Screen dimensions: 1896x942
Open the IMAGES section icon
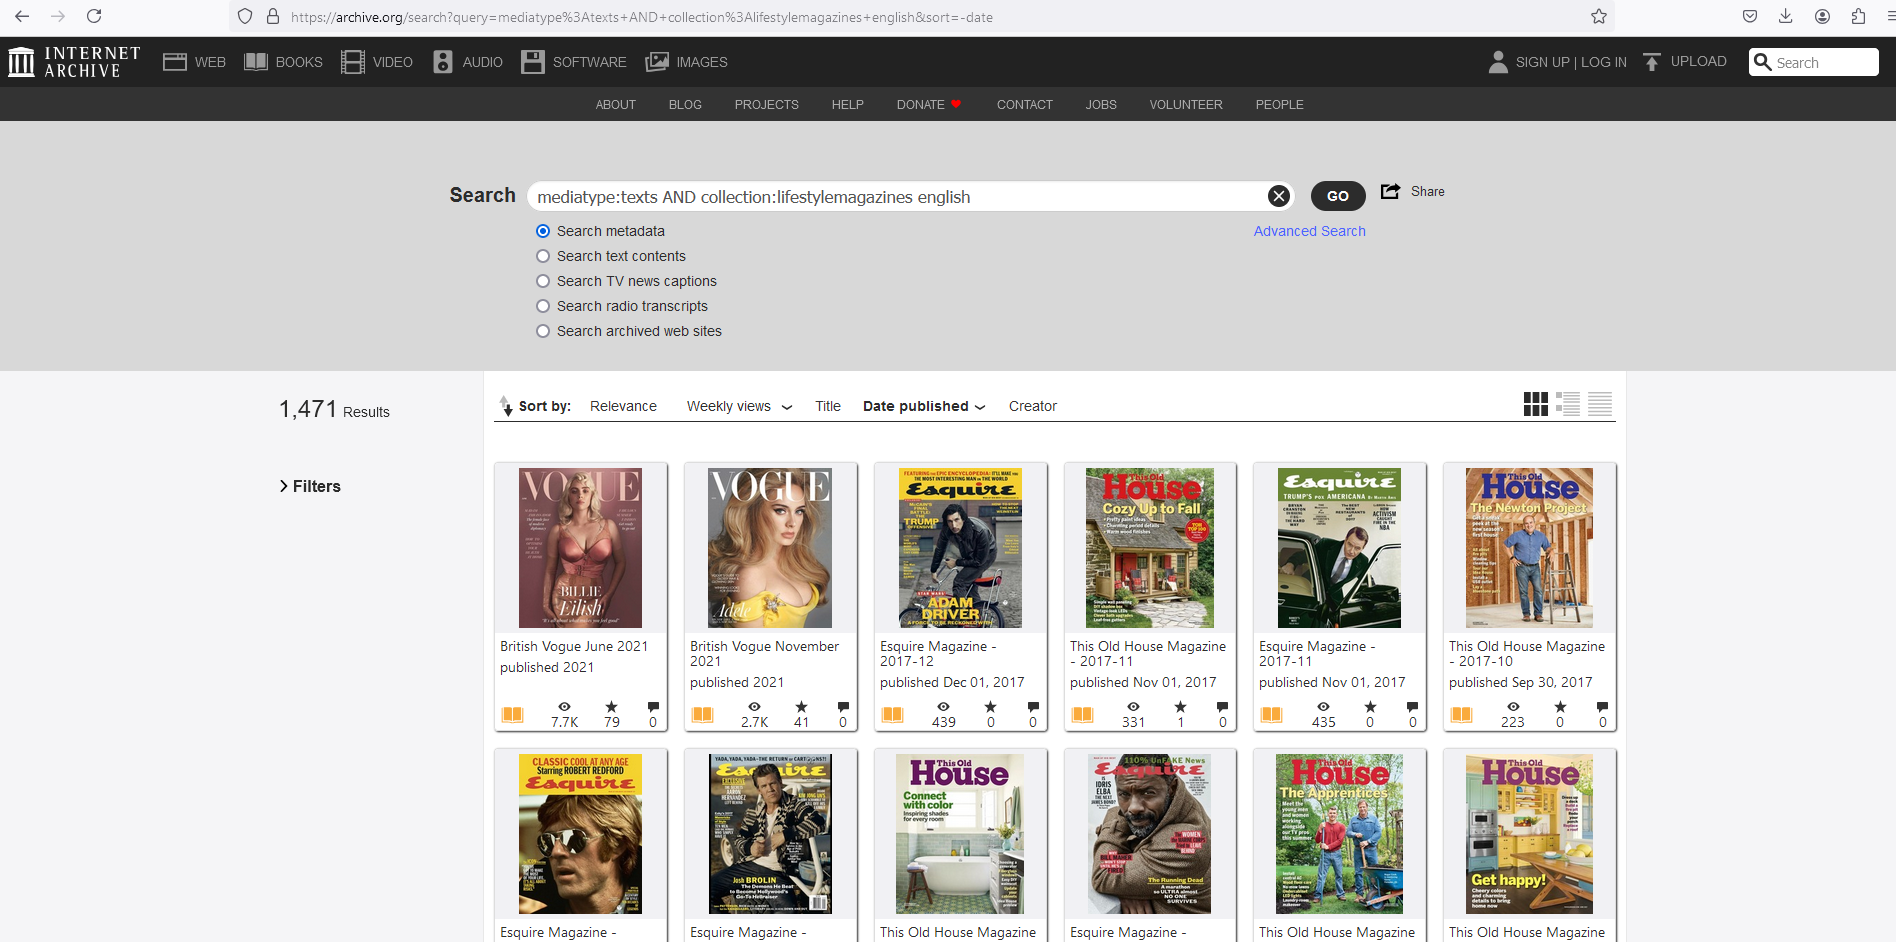[x=657, y=62]
